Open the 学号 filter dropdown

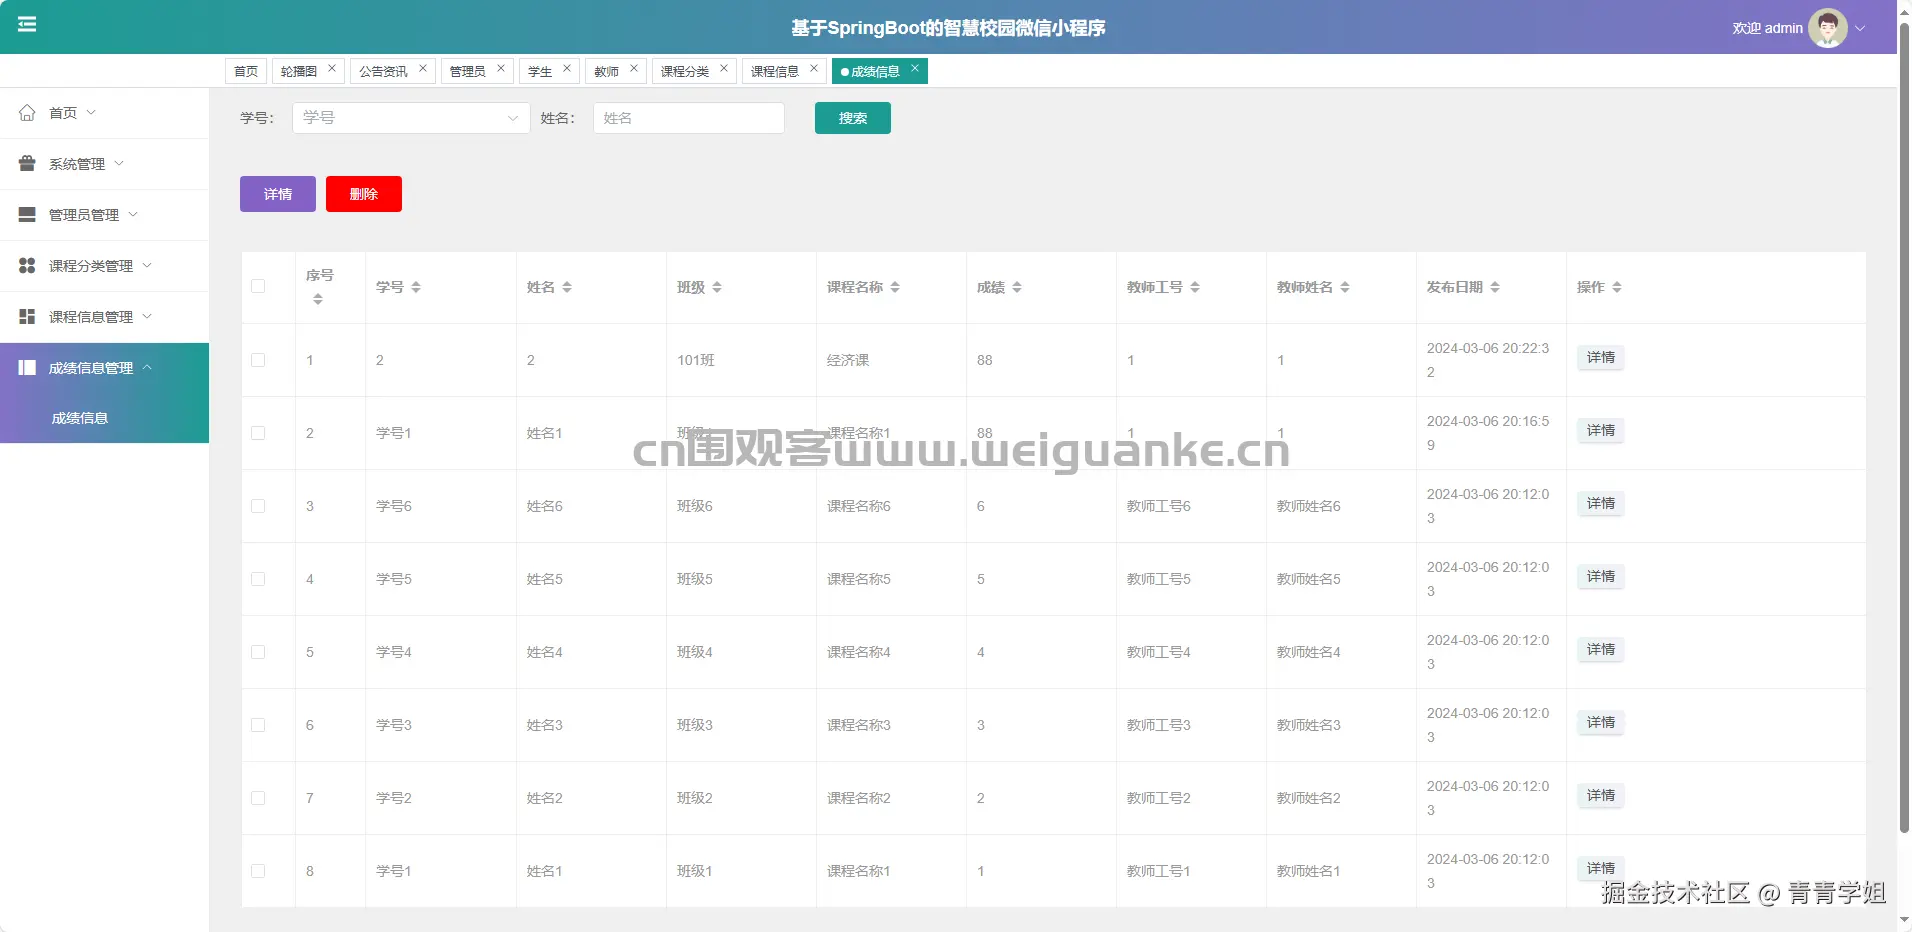click(x=411, y=118)
